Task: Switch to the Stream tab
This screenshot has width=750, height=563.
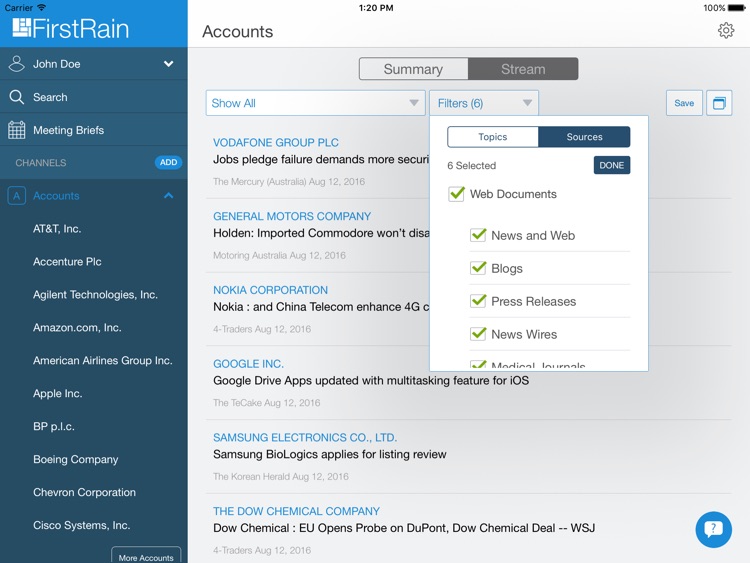Action: coord(523,69)
